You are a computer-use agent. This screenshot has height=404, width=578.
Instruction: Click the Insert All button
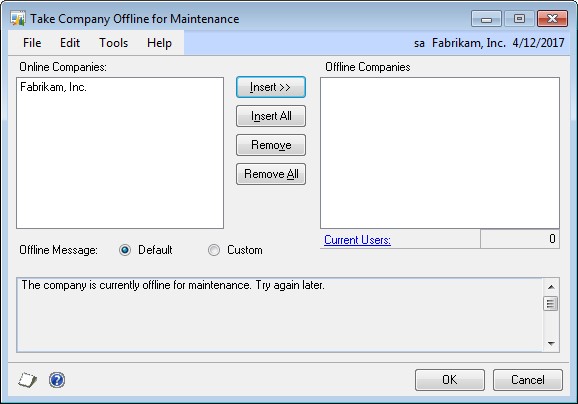[271, 116]
